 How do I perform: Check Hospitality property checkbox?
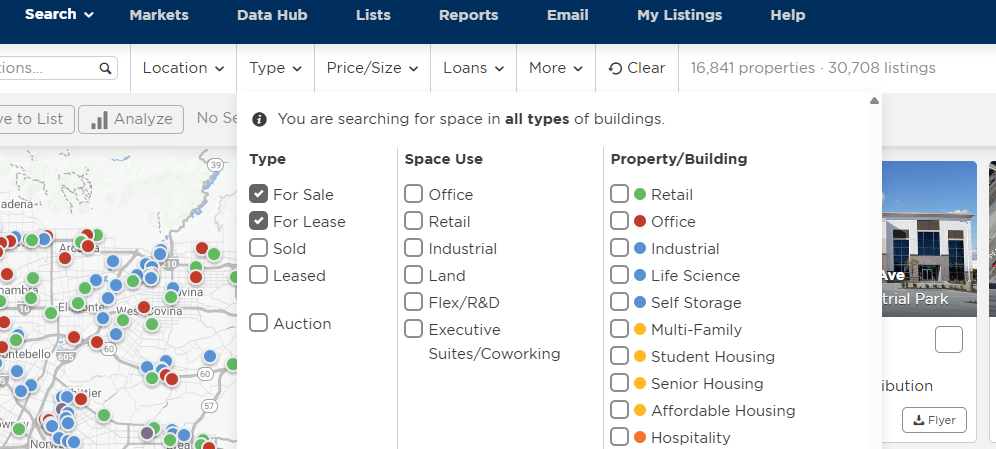(619, 438)
